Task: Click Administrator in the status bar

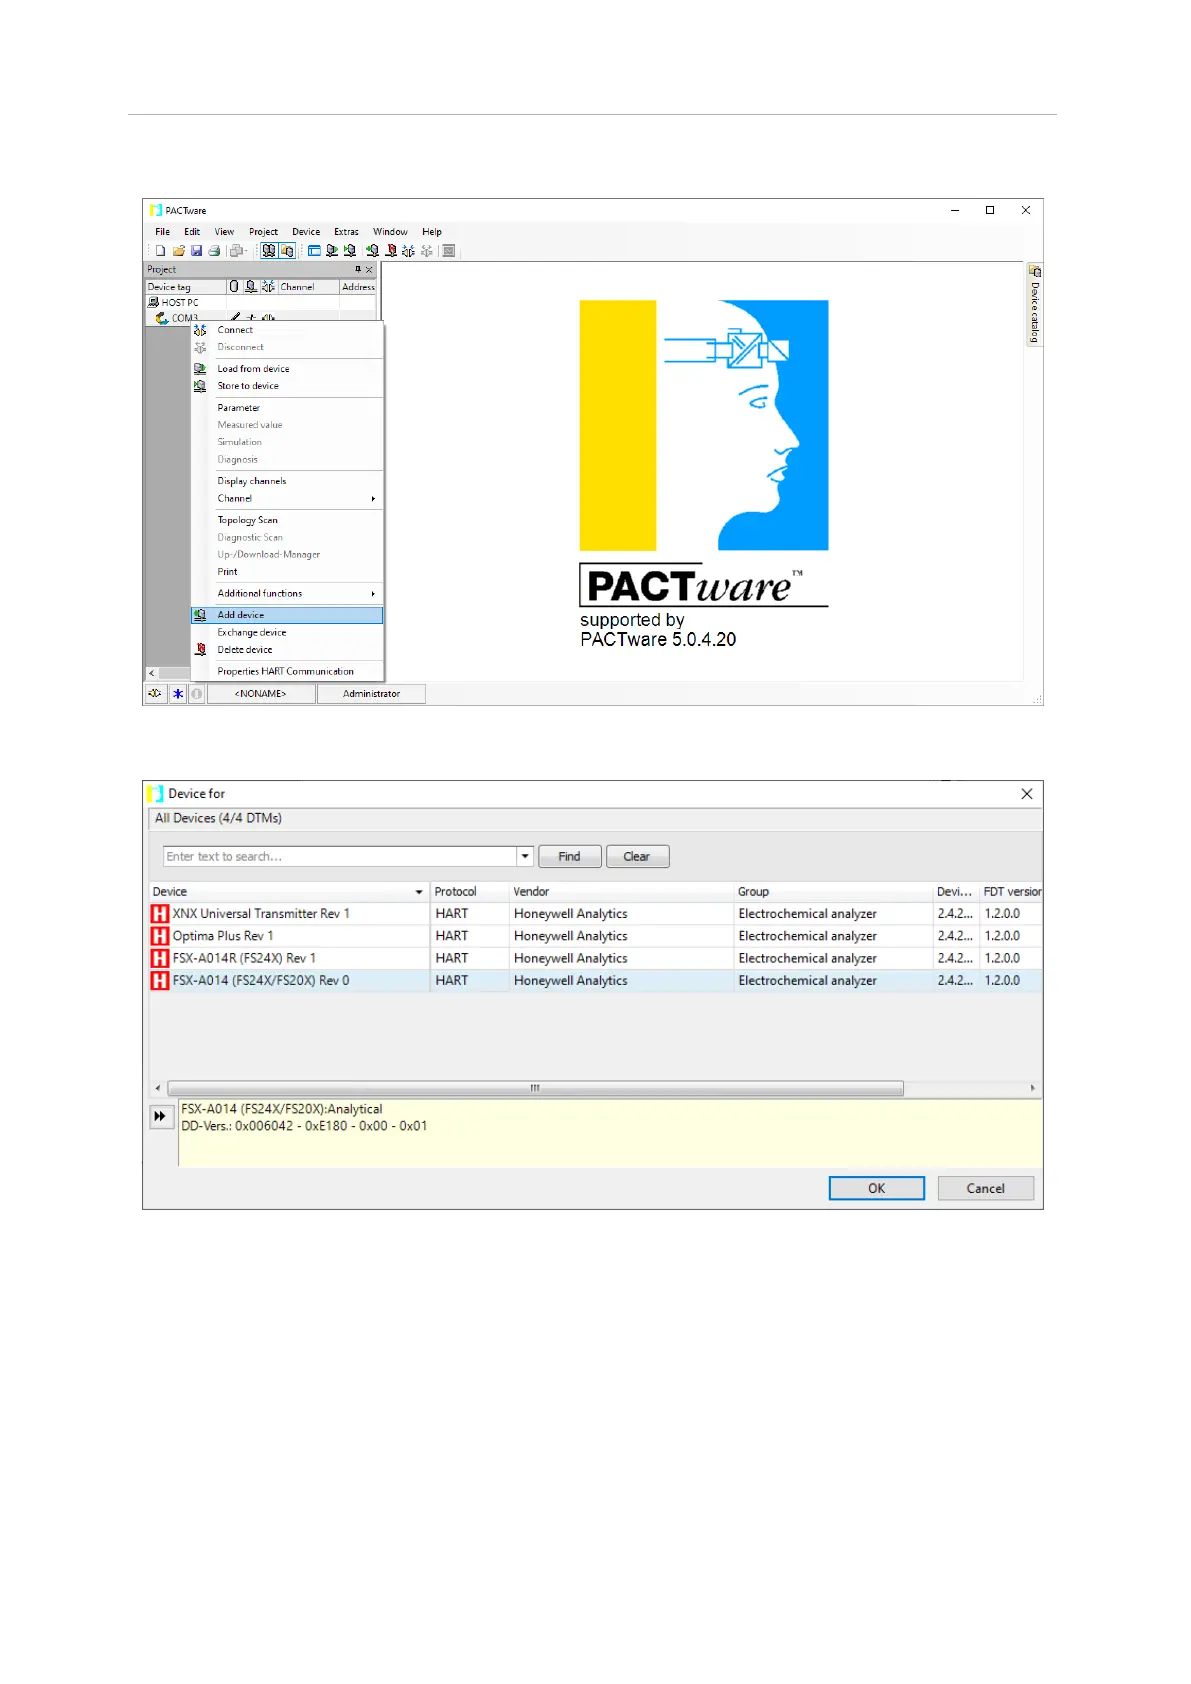Action: tap(371, 694)
